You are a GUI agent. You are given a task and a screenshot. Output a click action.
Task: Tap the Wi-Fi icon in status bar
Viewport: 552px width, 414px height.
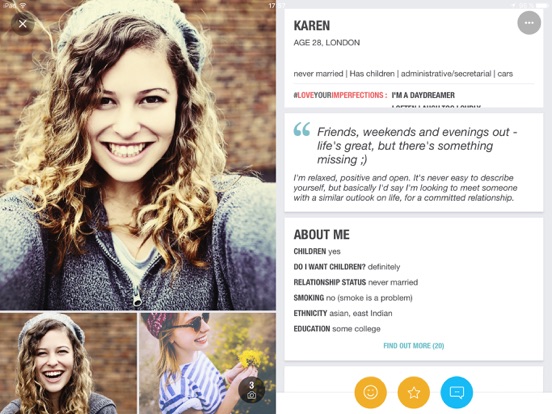coord(23,6)
